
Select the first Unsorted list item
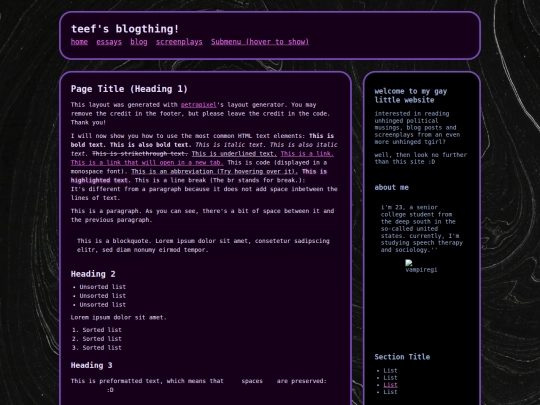pyautogui.click(x=103, y=287)
